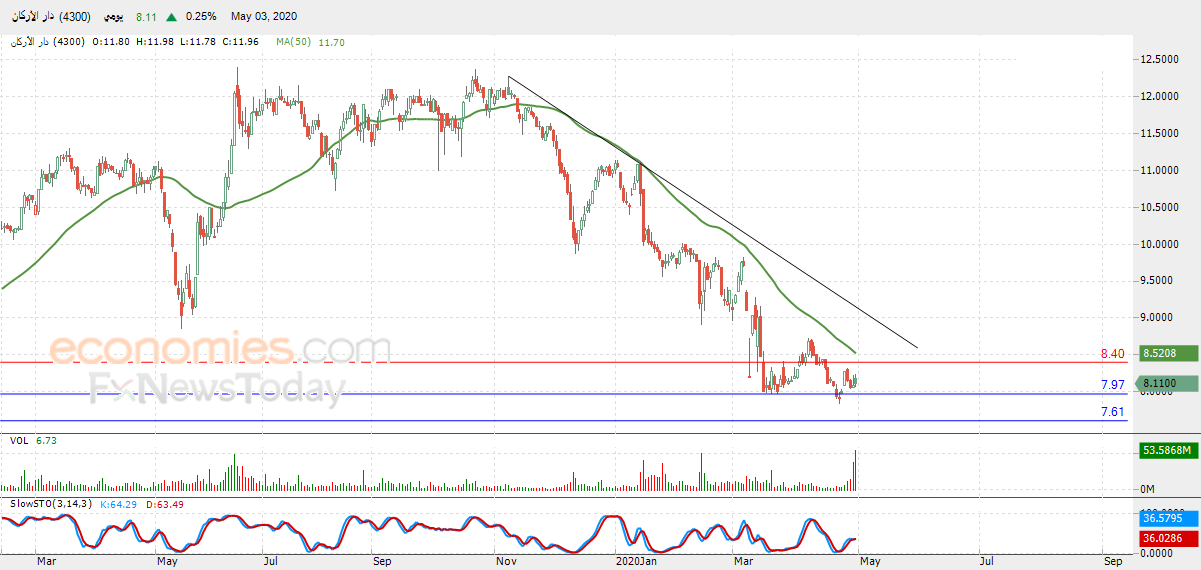Click the H:11.98 high value

[156, 42]
